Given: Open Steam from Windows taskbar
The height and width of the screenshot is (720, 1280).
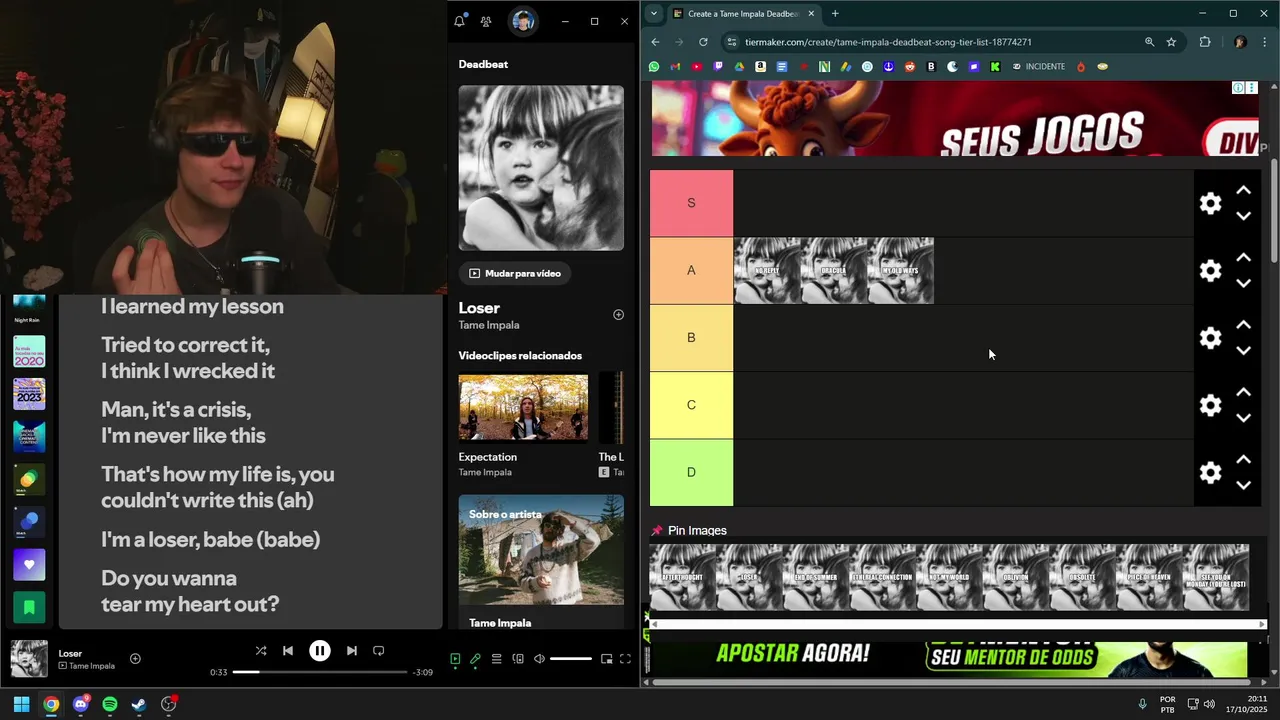Looking at the screenshot, I should [x=139, y=704].
